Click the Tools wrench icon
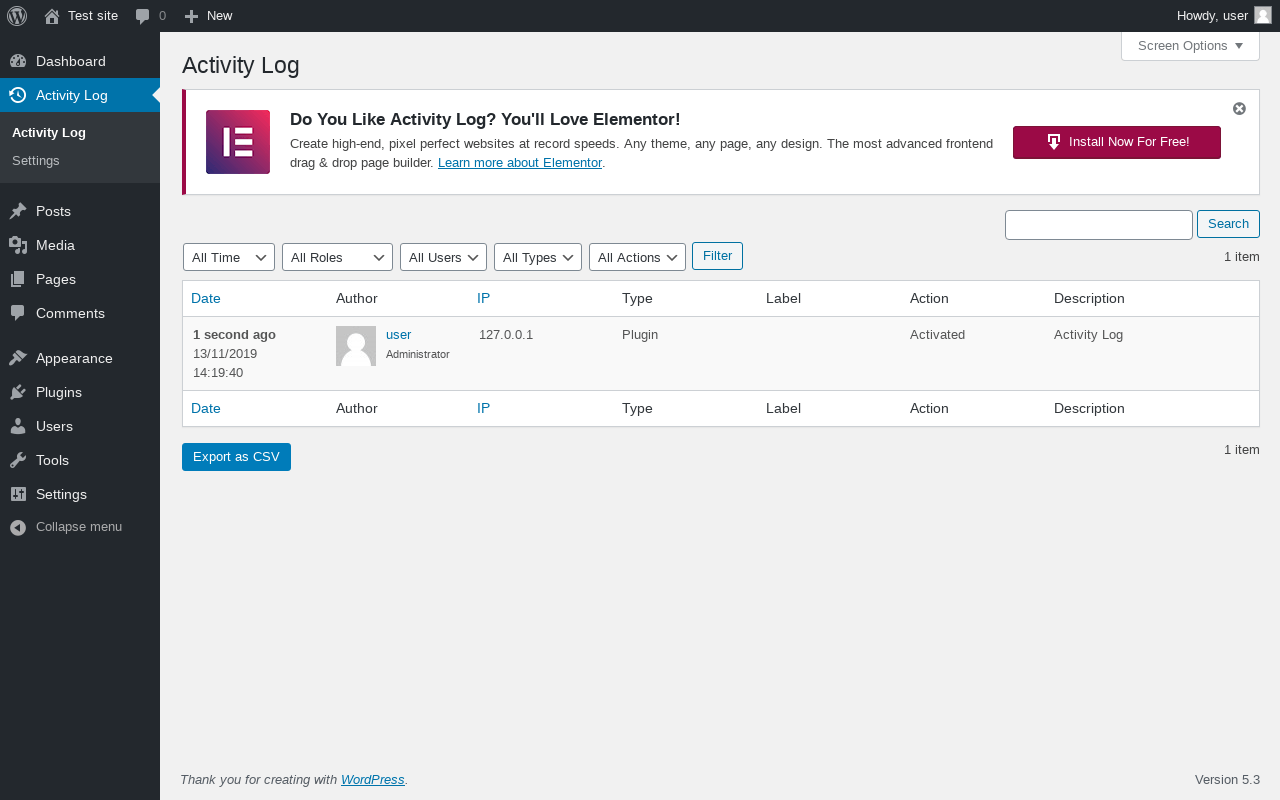This screenshot has width=1280, height=800. click(x=18, y=460)
